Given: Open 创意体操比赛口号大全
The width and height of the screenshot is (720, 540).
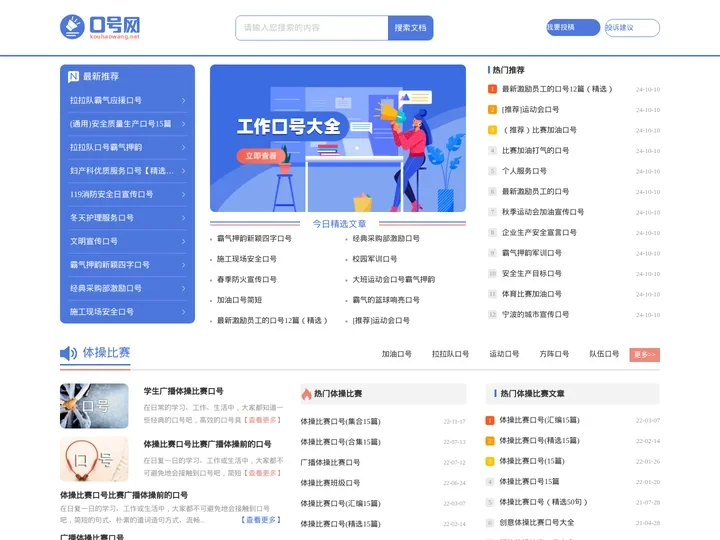Looking at the screenshot, I should tap(536, 523).
